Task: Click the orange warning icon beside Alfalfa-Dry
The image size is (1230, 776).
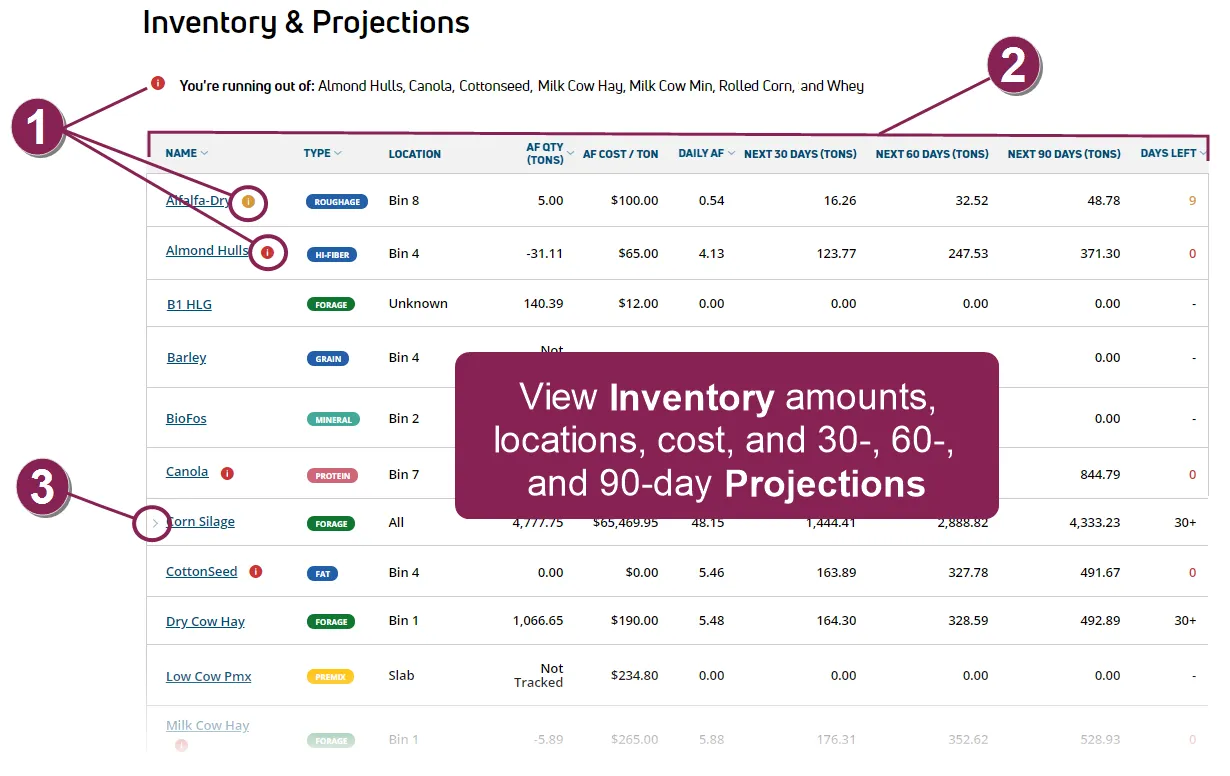Action: (249, 201)
